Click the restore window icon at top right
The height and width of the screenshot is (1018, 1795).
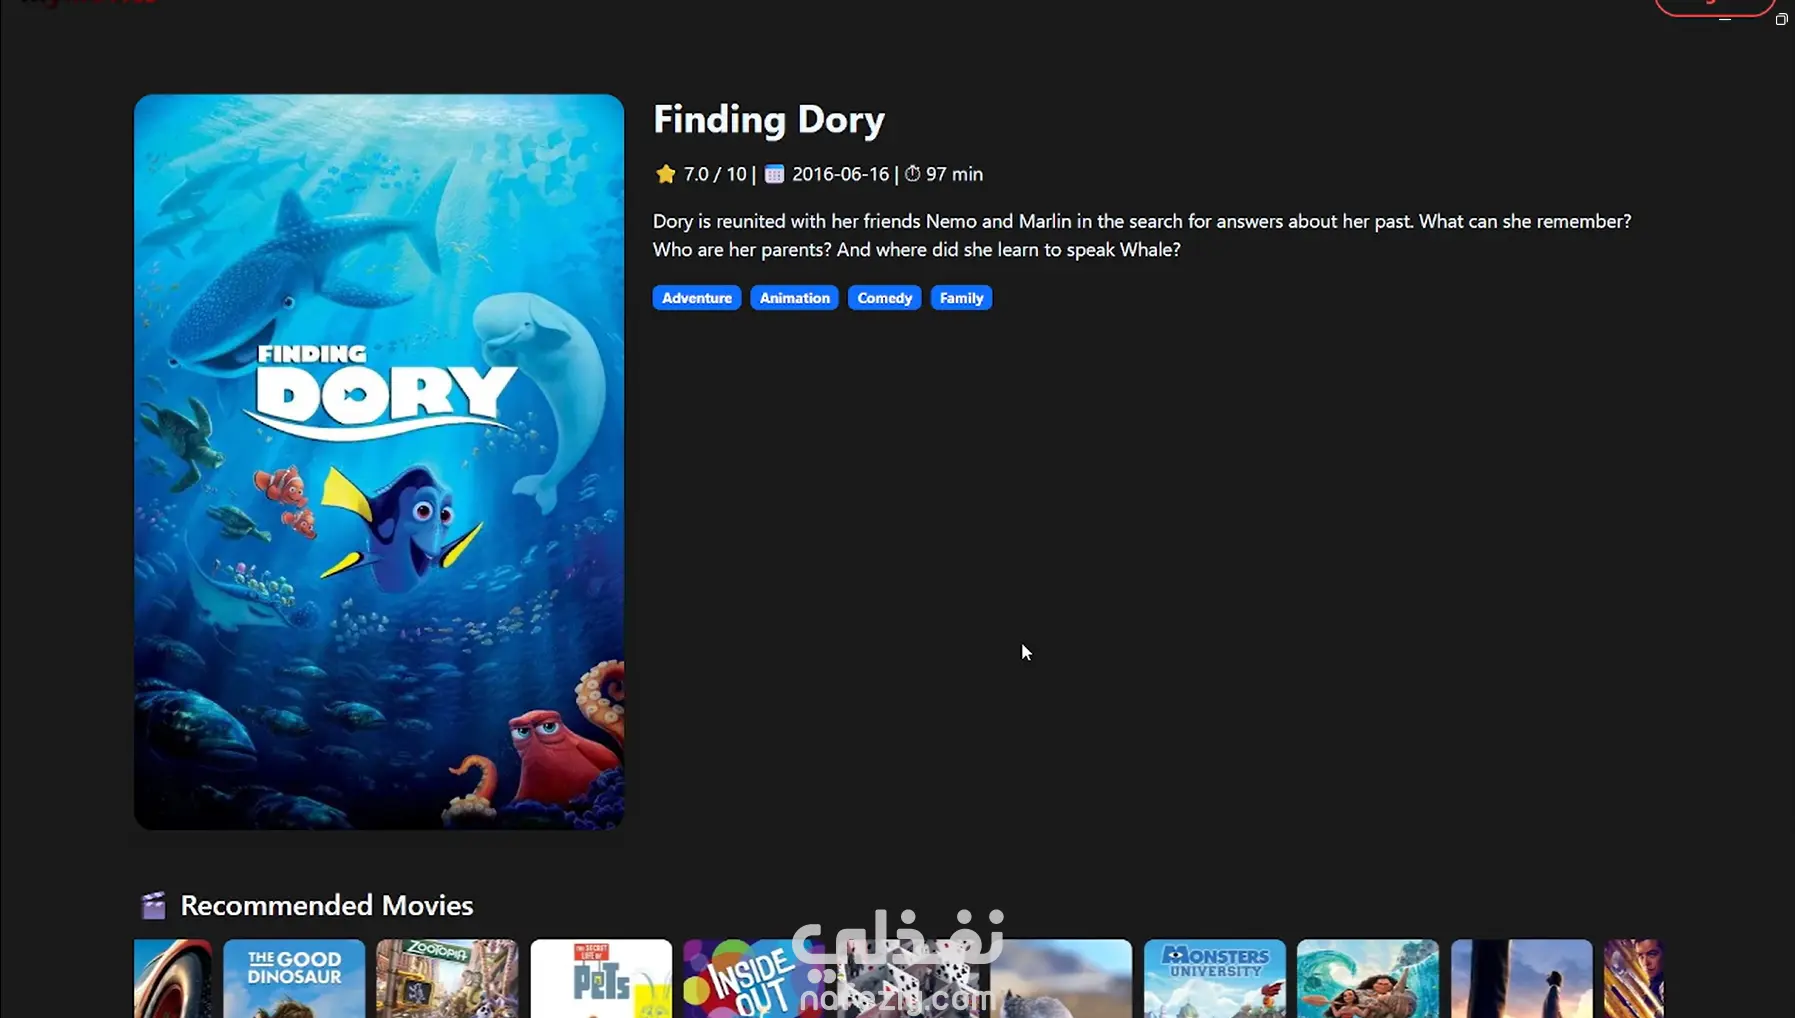click(1781, 19)
